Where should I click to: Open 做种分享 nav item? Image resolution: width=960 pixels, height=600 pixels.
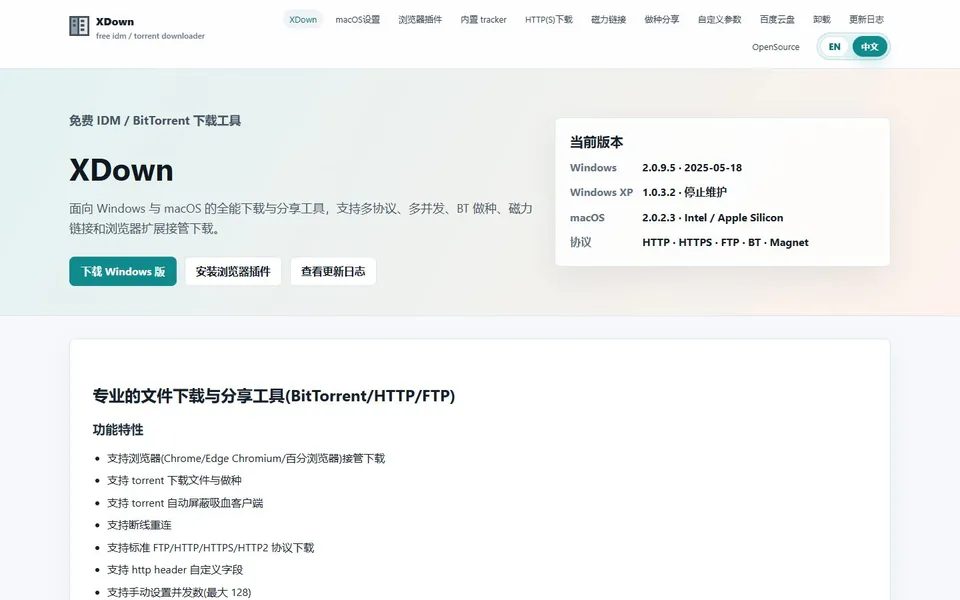coord(662,20)
